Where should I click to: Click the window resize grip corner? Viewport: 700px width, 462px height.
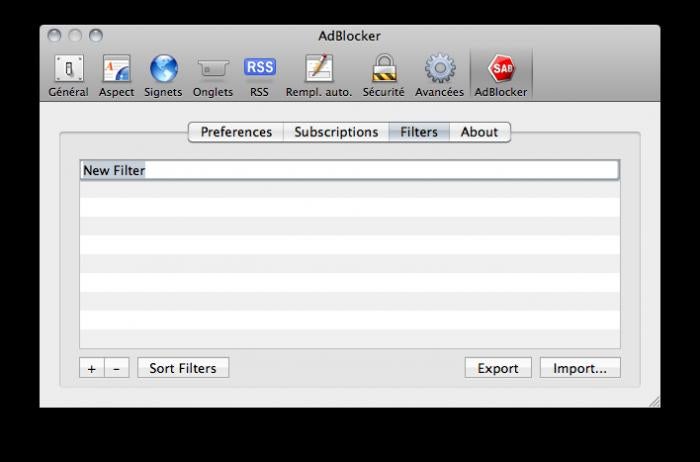click(654, 402)
